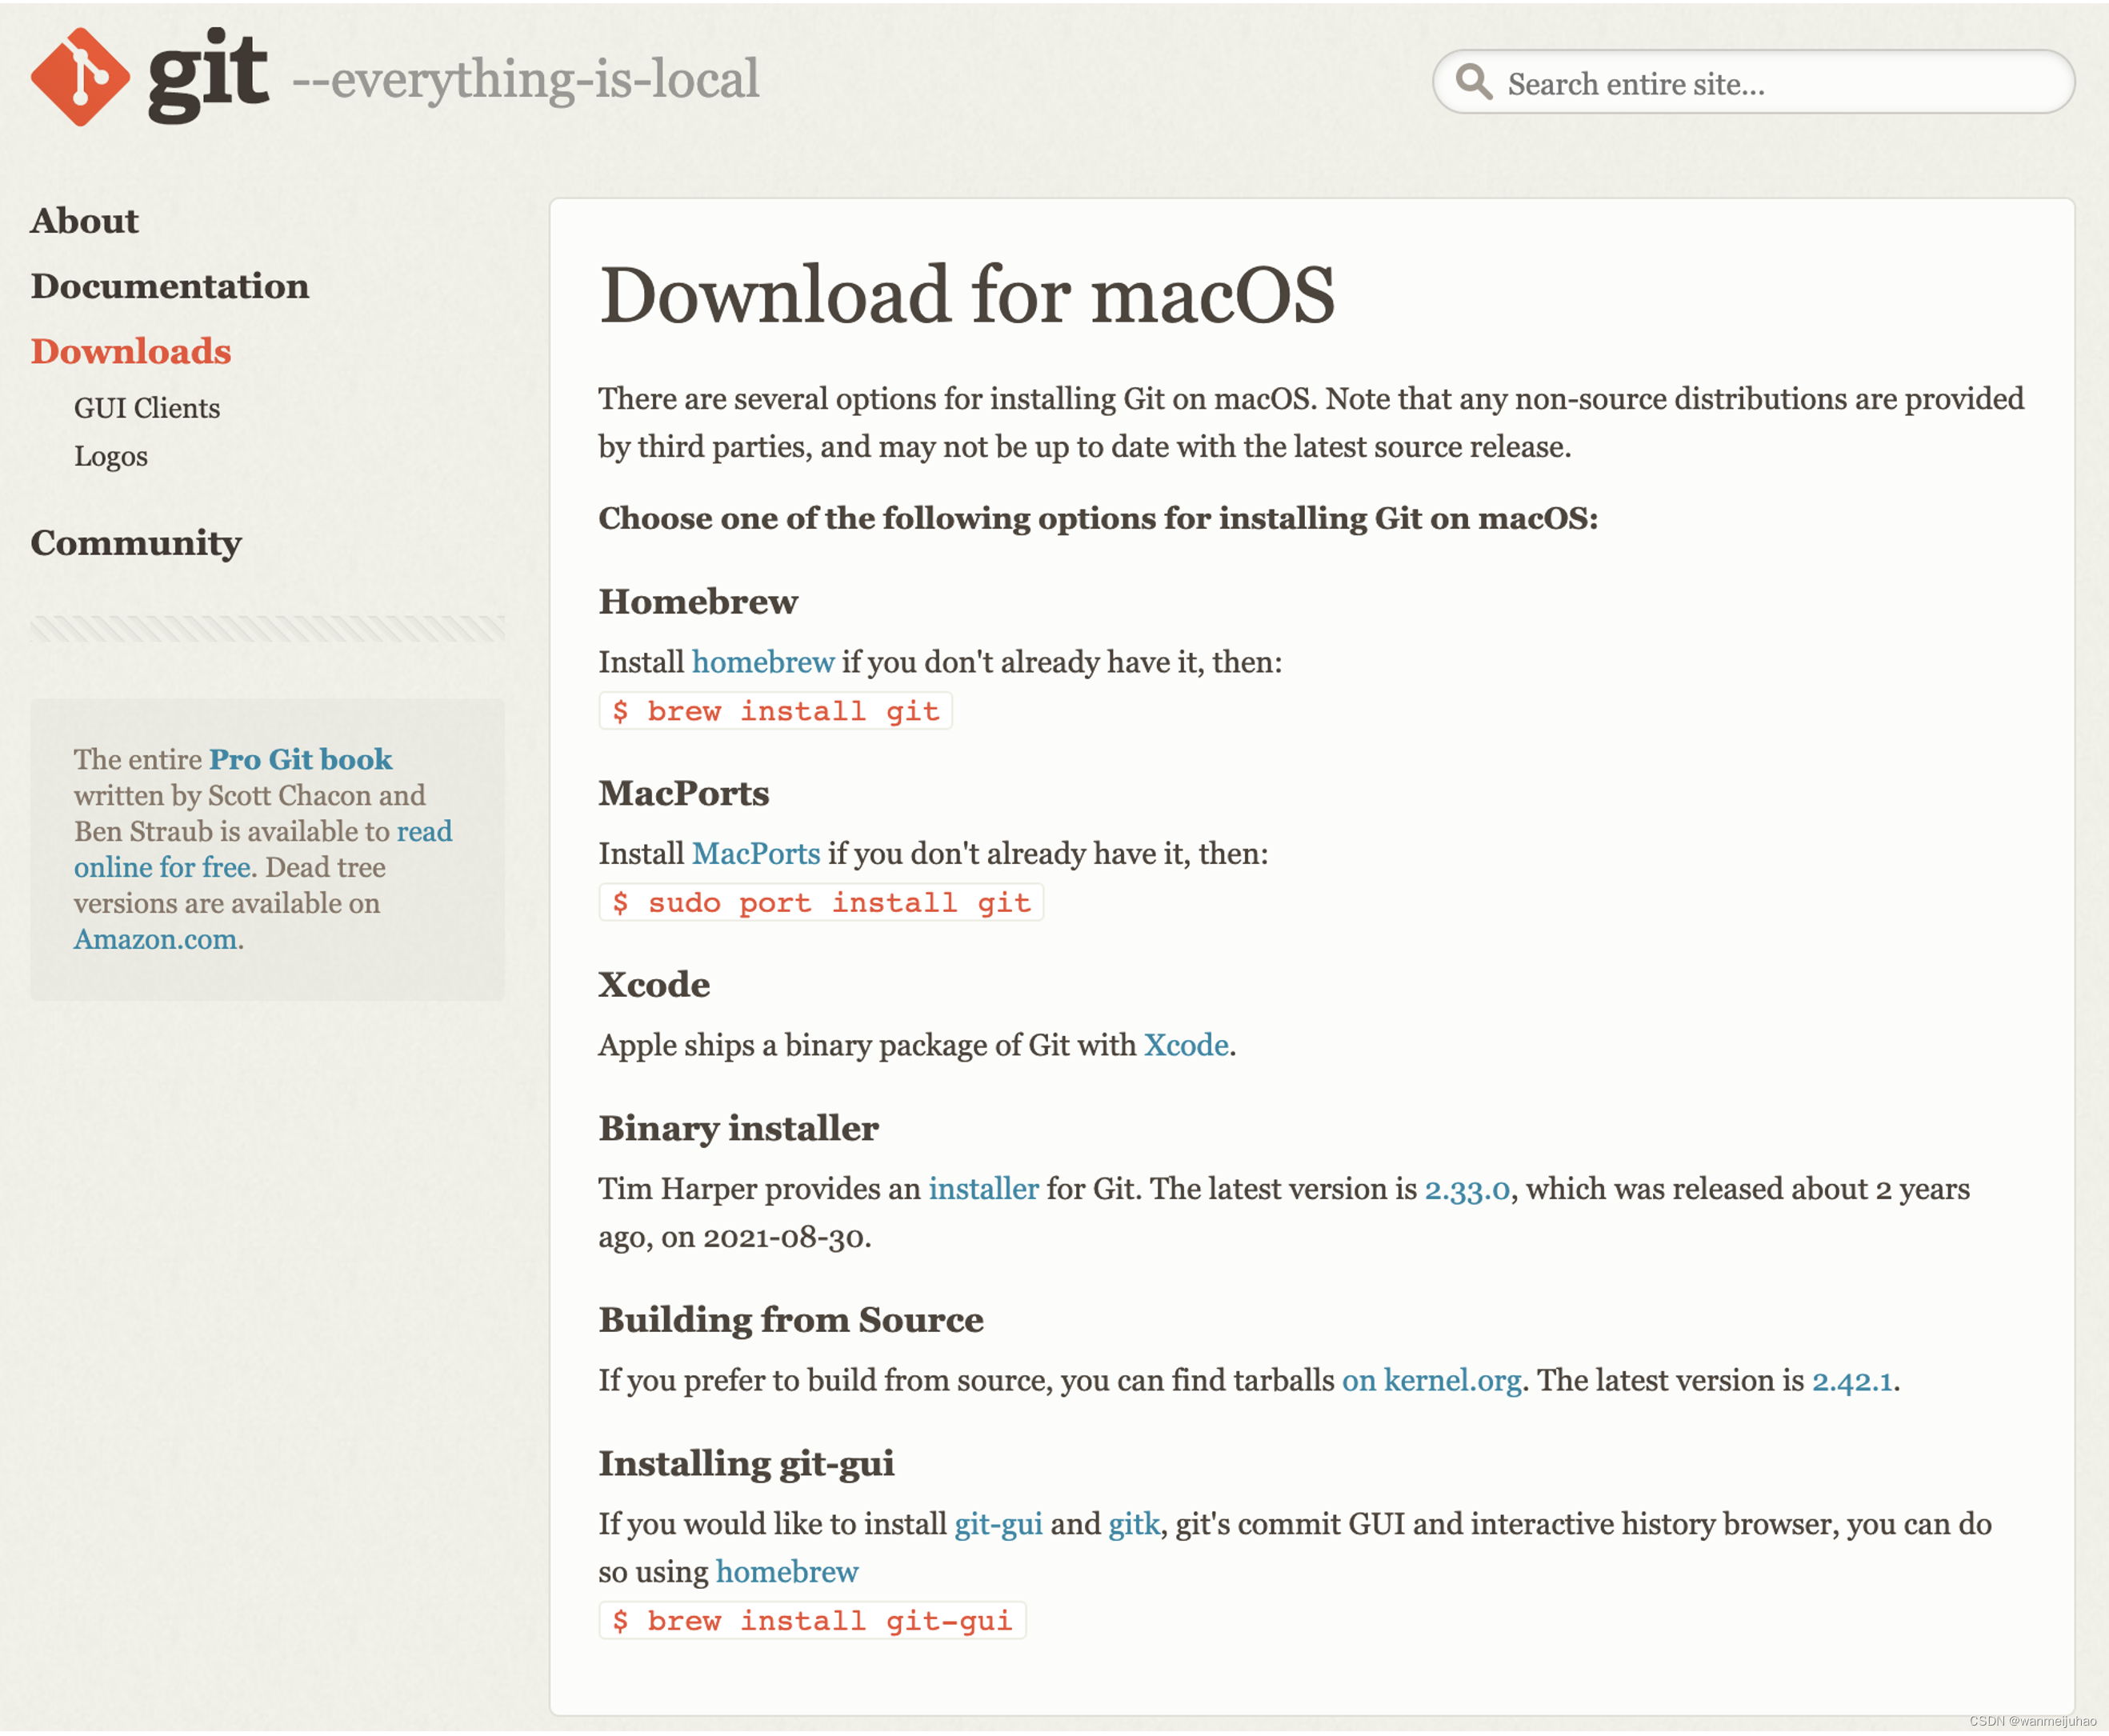Click the read online for free link
The width and height of the screenshot is (2109, 1736).
263,849
